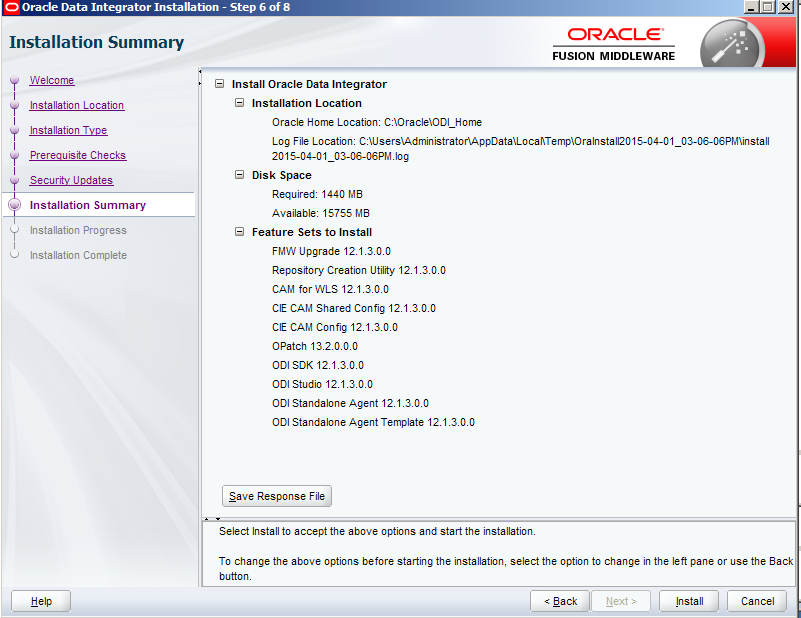
Task: Click the Prerequisite Checks step bullet icon
Action: [x=14, y=156]
